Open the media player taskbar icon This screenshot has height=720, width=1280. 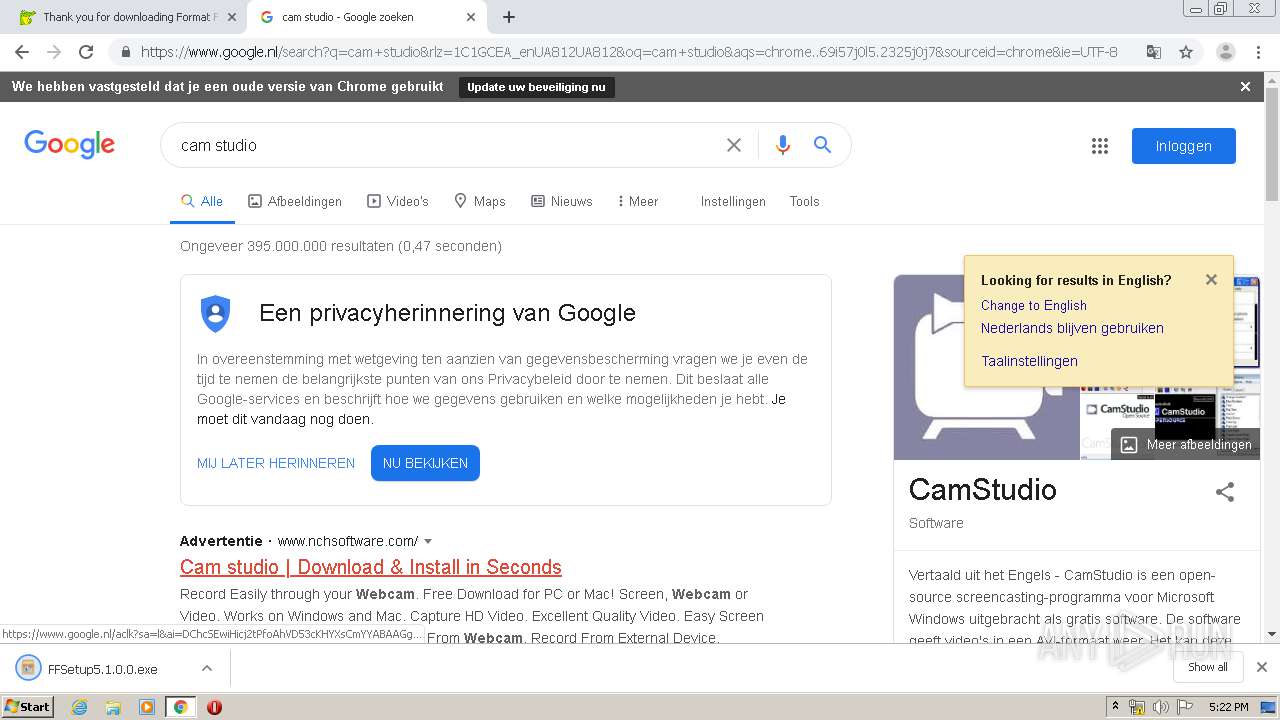[x=147, y=707]
